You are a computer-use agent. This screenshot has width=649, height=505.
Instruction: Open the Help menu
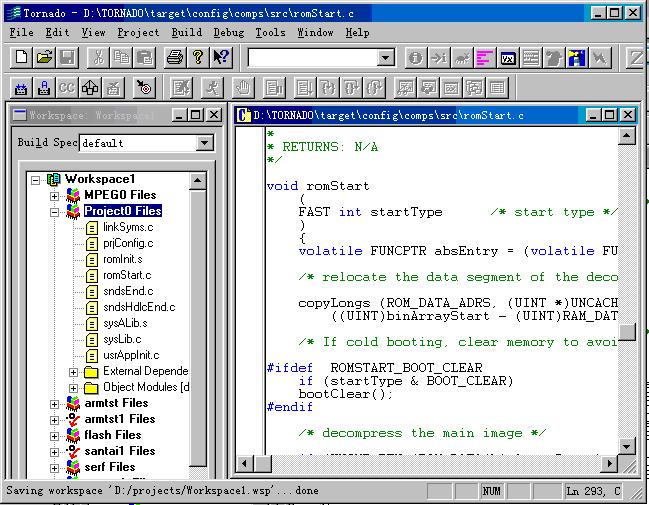(x=357, y=32)
